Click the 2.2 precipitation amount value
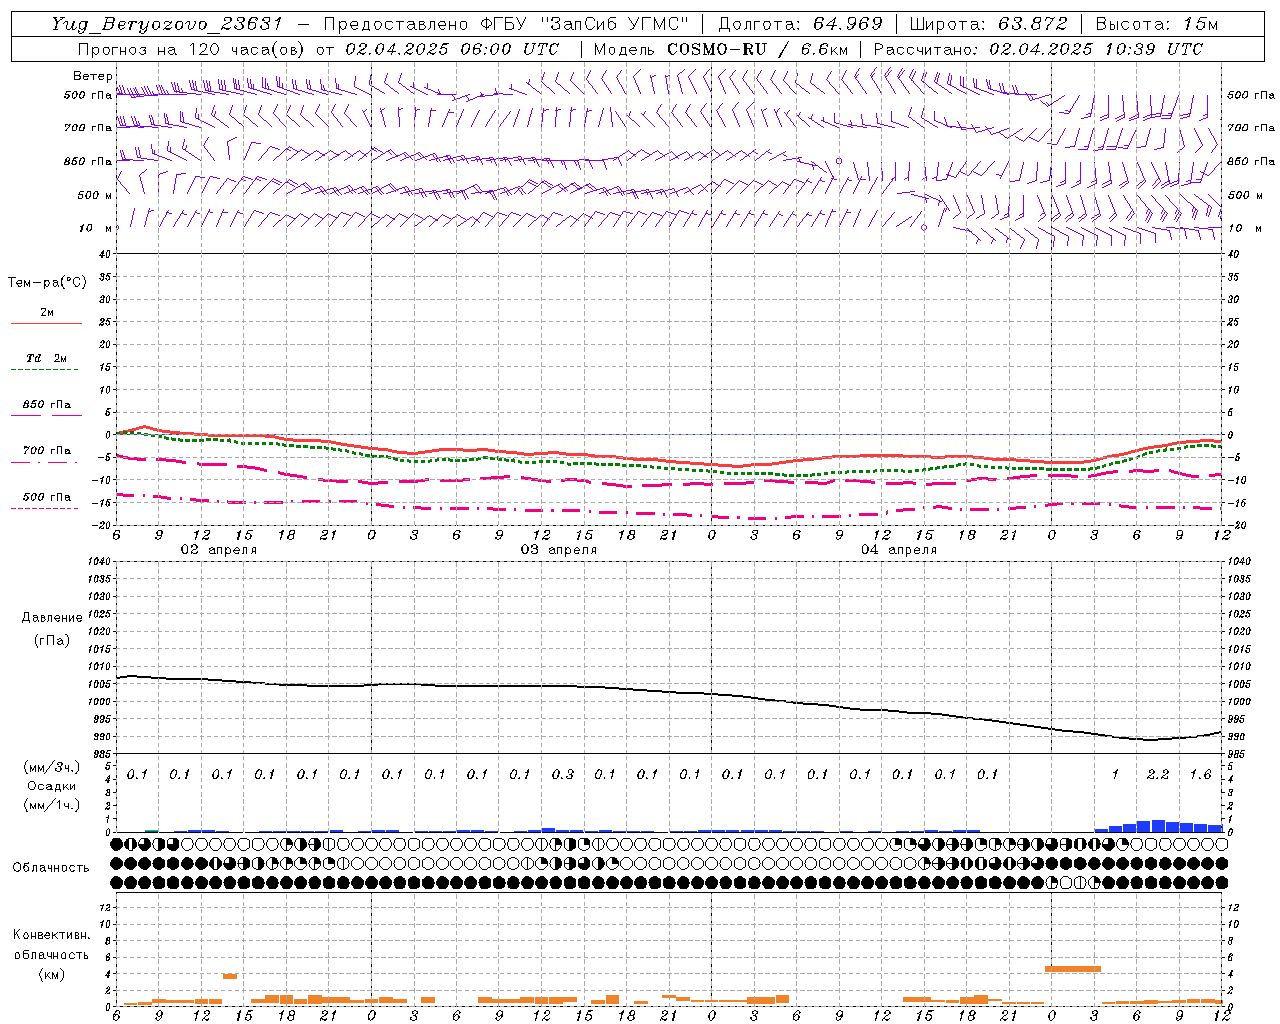This screenshot has width=1280, height=1024. coord(1158,774)
